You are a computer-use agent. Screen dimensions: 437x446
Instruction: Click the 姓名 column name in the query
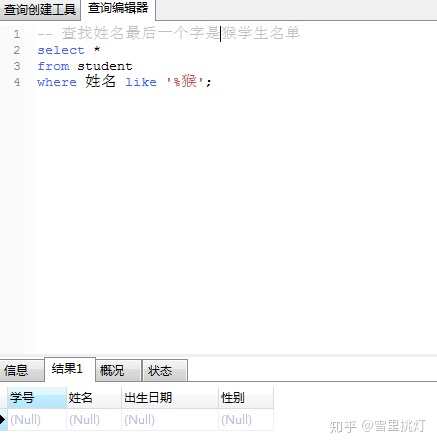tap(101, 81)
